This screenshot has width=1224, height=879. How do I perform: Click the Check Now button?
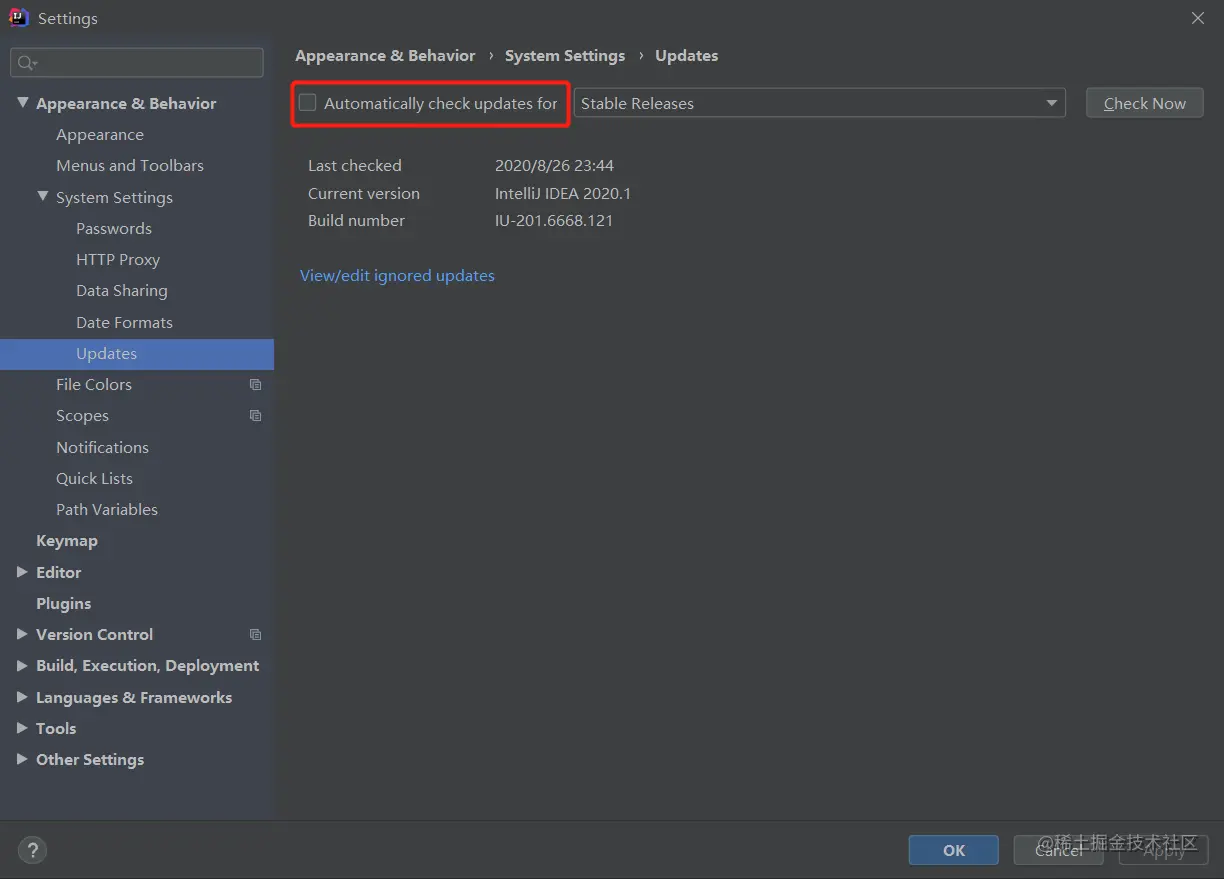point(1144,103)
